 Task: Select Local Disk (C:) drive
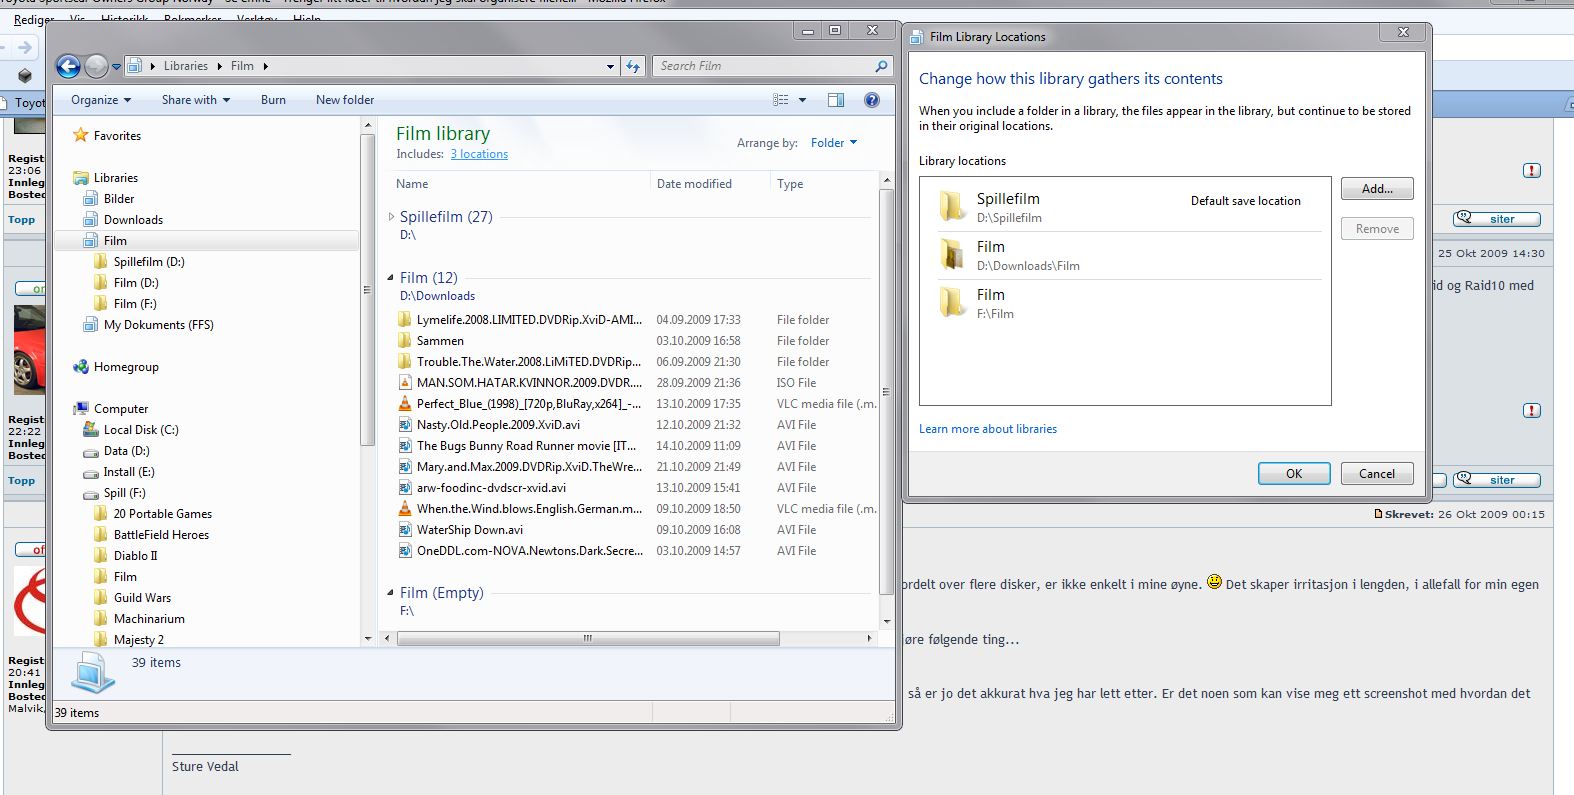(140, 430)
